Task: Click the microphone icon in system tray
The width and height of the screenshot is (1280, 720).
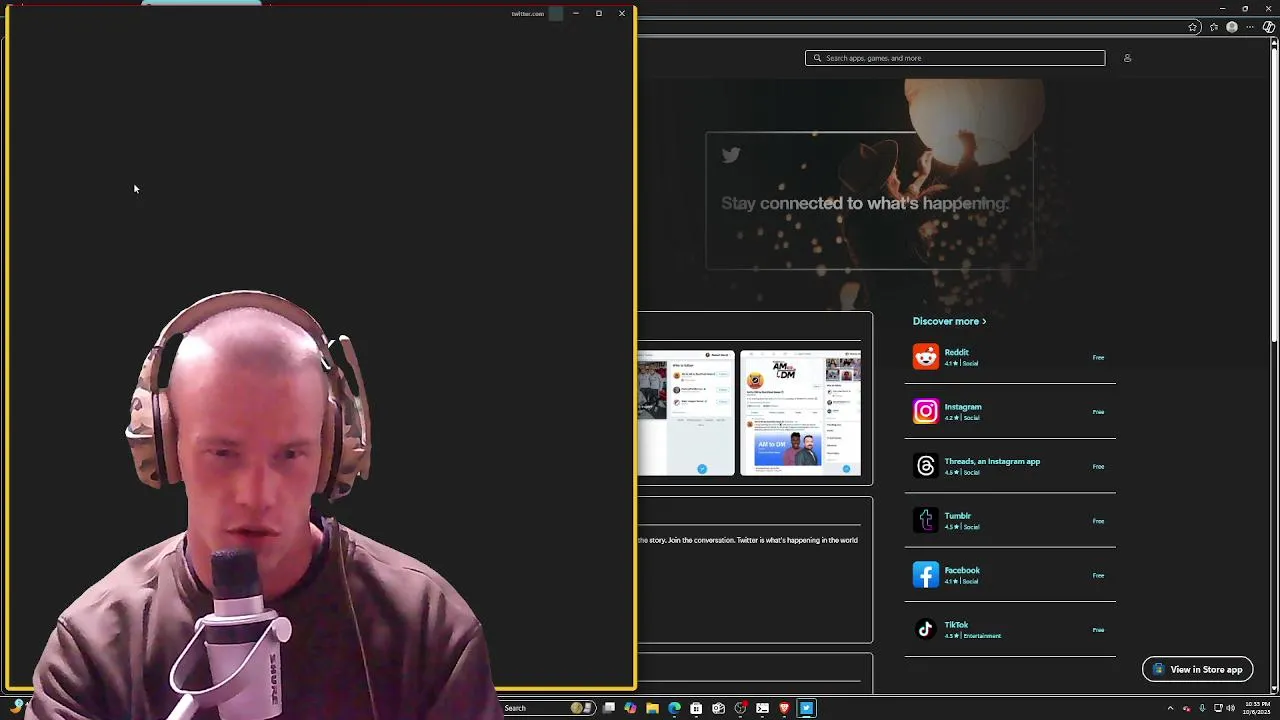Action: coord(1202,708)
